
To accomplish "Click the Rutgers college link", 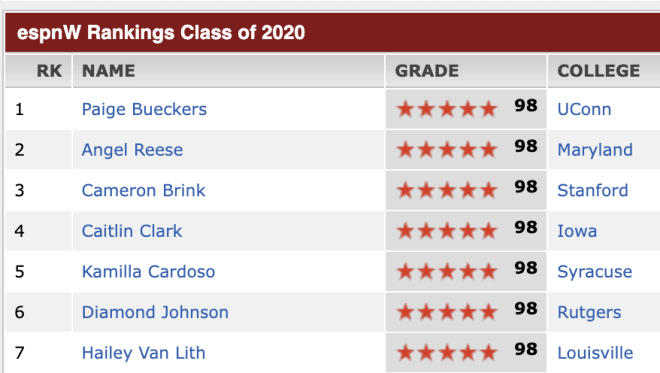I will [589, 312].
